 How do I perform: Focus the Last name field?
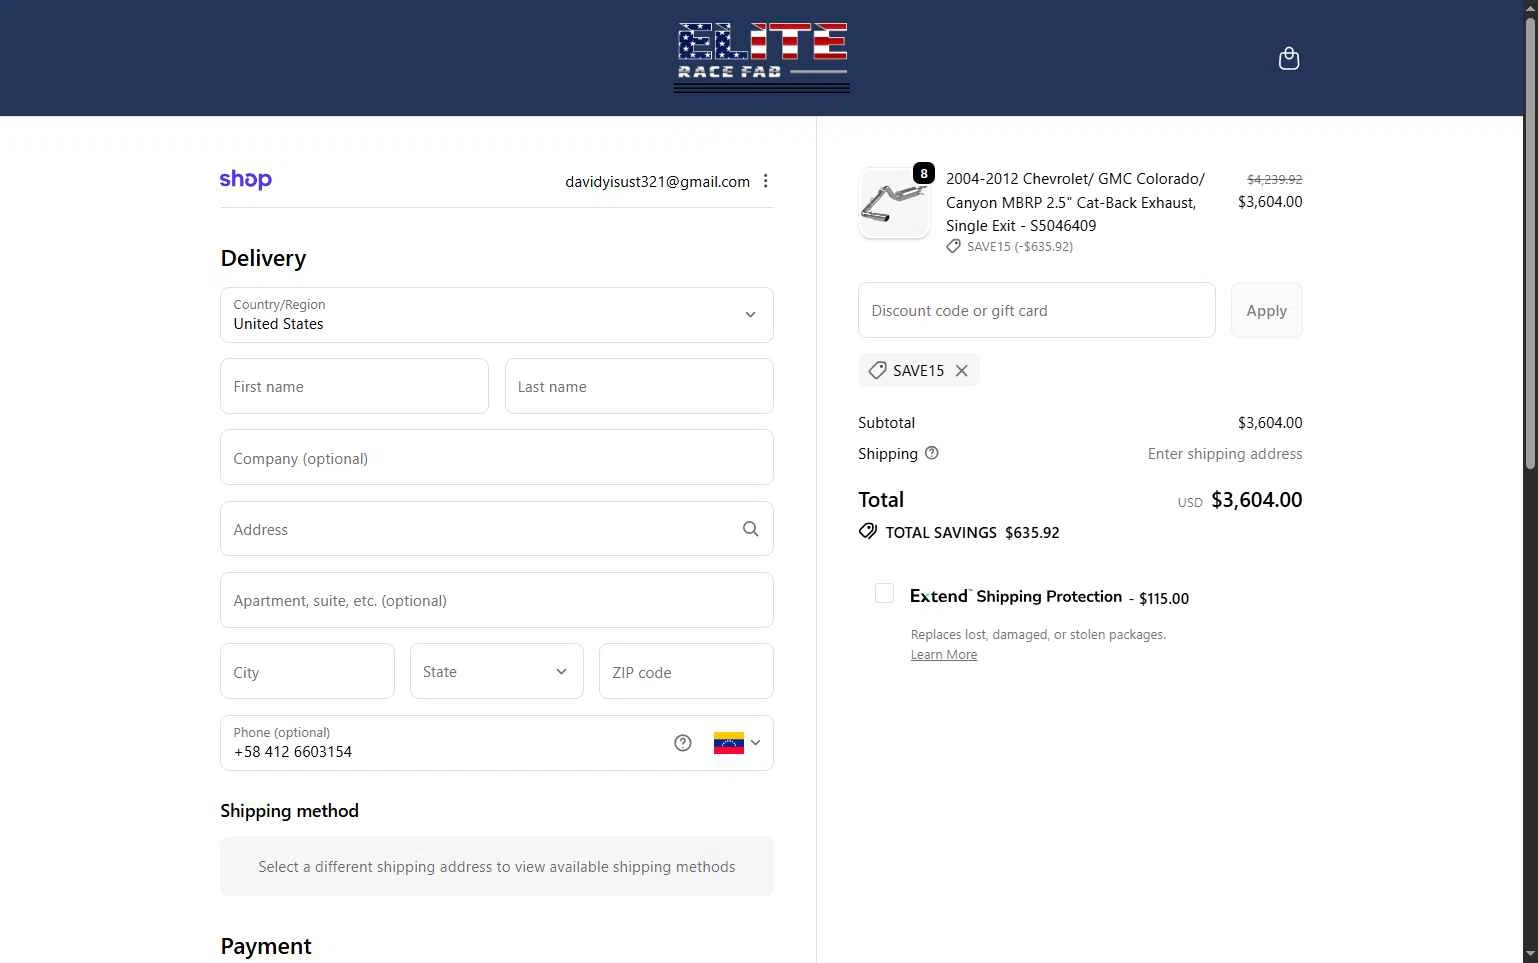coord(639,386)
